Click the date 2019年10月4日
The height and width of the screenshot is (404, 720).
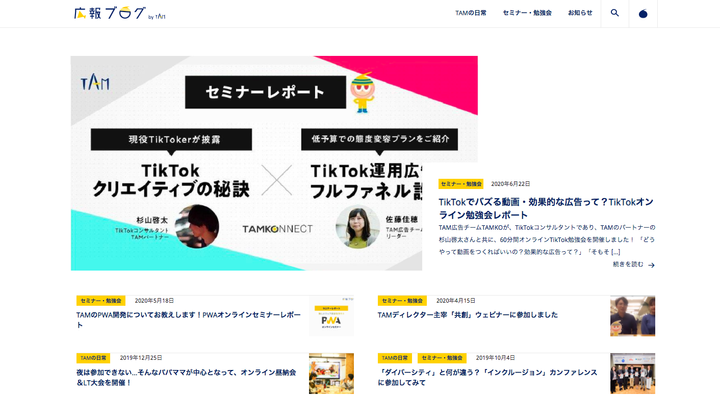click(x=495, y=358)
